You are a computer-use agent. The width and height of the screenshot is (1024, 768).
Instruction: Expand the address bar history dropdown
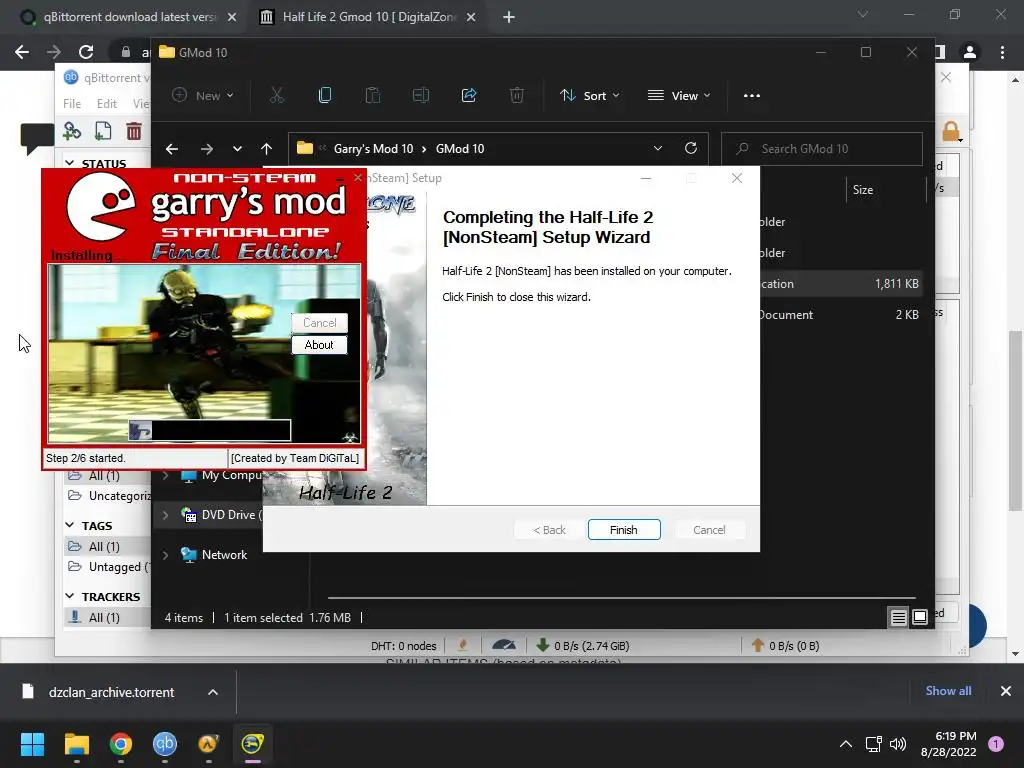click(x=658, y=149)
